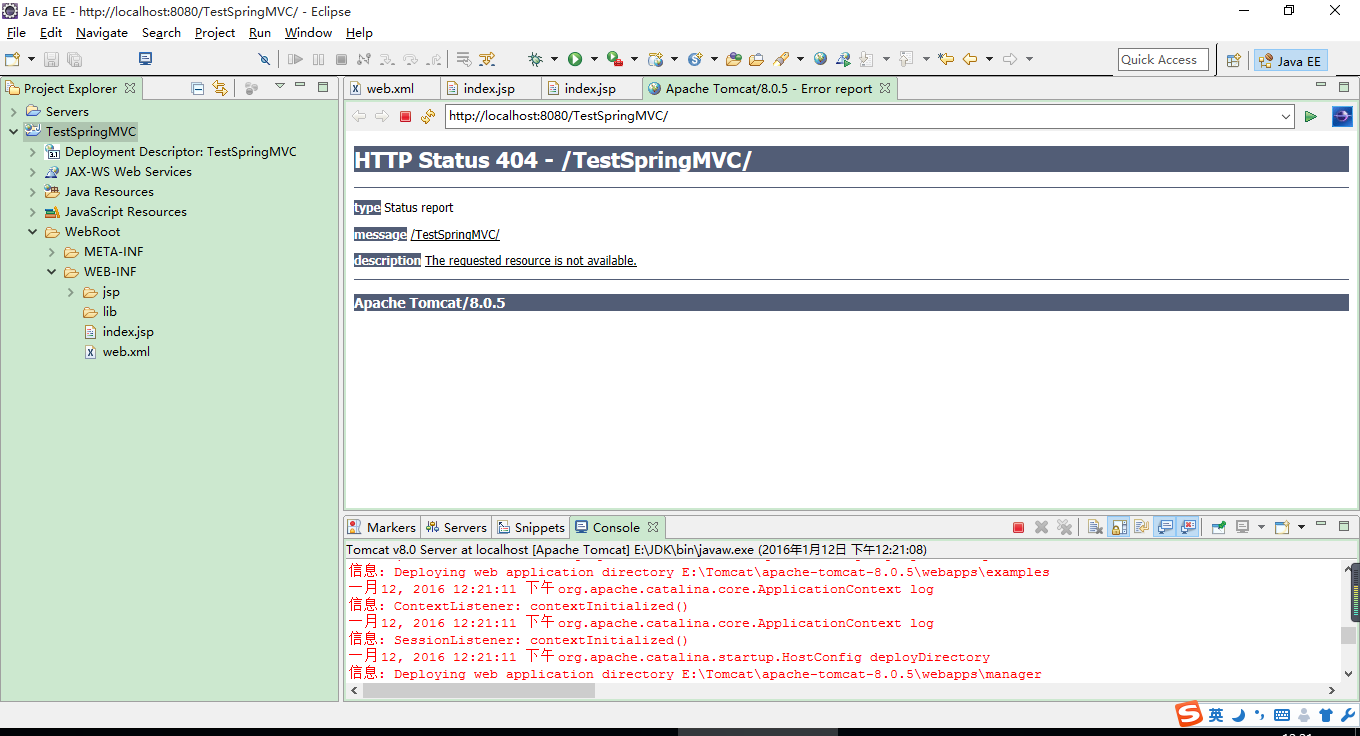Viewport: 1360px width, 736px height.
Task: Click the Open Console icon
Action: (1282, 527)
